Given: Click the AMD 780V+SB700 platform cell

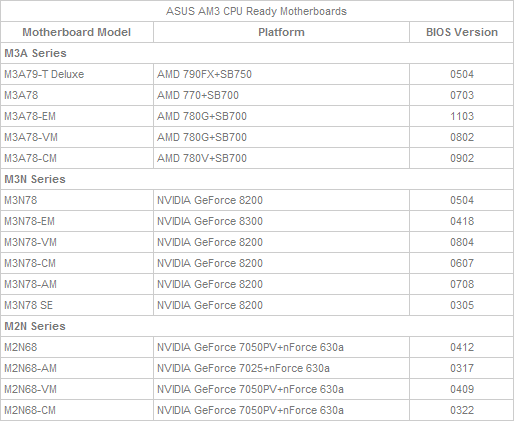Looking at the screenshot, I should tap(281, 158).
